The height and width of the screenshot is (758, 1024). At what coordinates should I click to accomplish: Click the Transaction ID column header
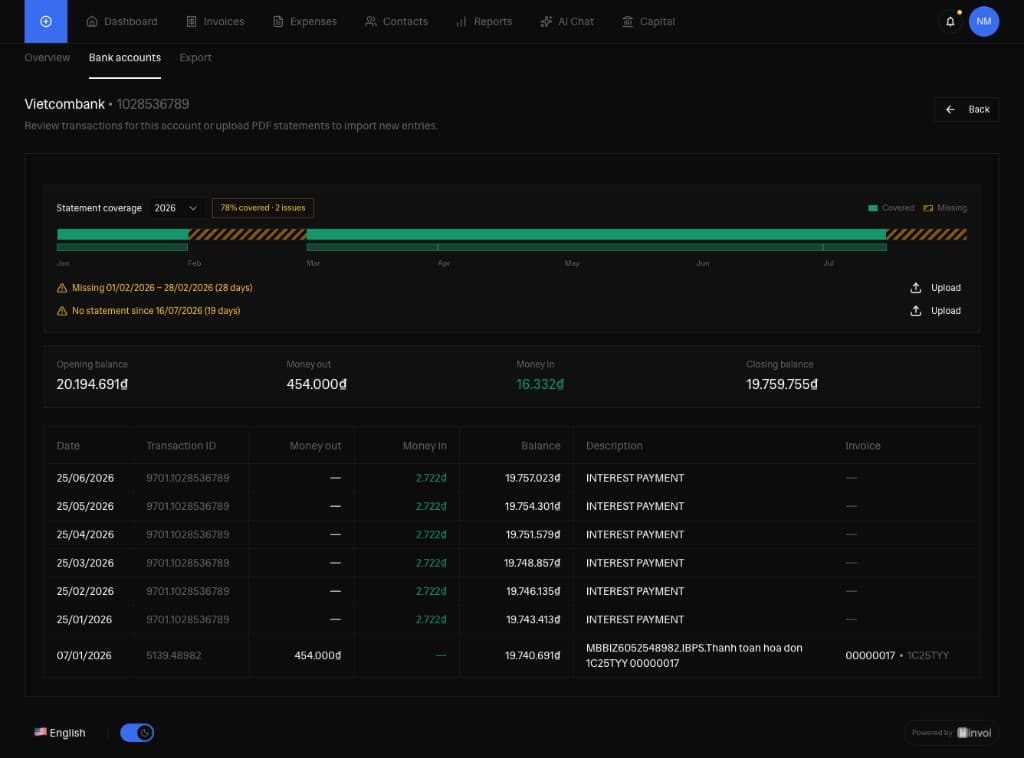pos(181,446)
